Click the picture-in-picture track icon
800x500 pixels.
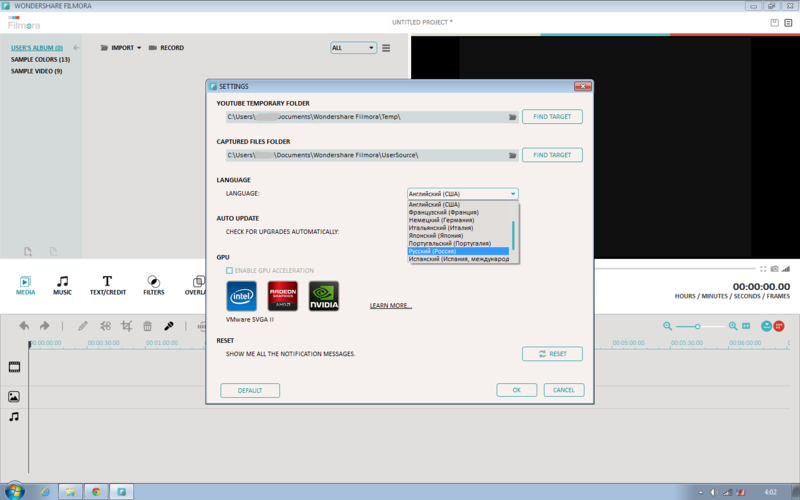click(x=14, y=396)
